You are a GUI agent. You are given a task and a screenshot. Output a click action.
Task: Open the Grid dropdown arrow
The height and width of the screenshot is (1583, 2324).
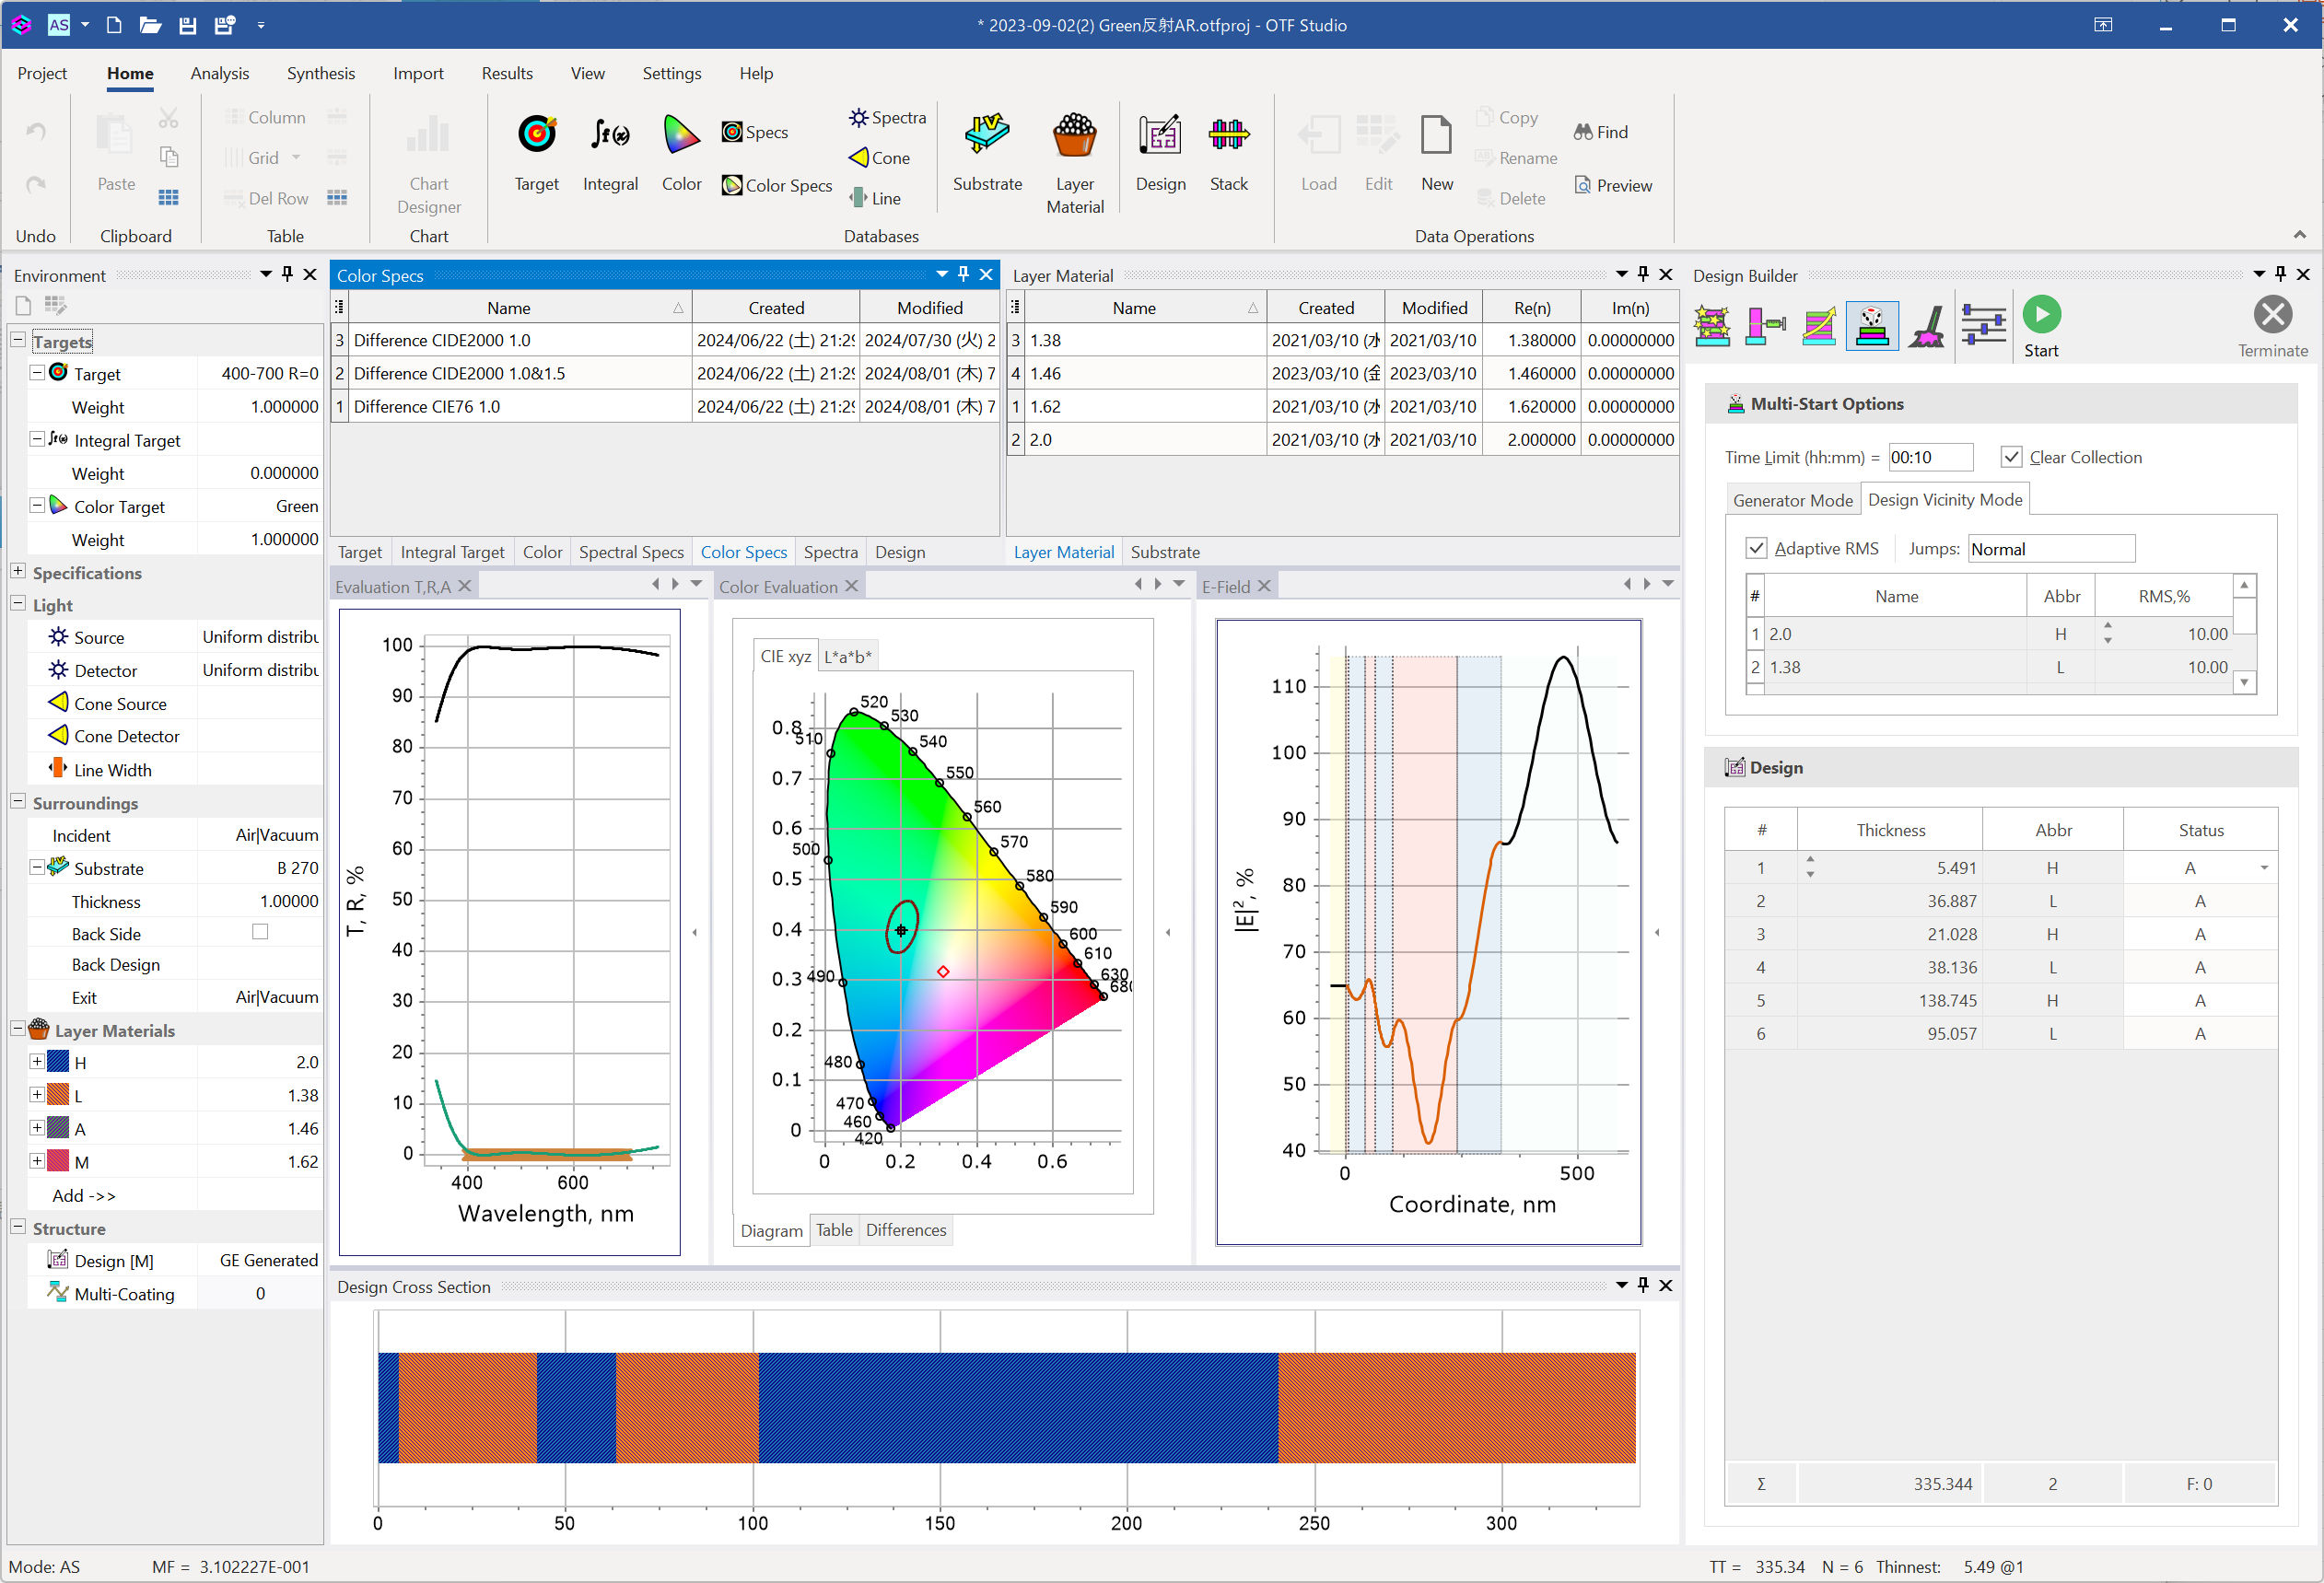[x=296, y=158]
